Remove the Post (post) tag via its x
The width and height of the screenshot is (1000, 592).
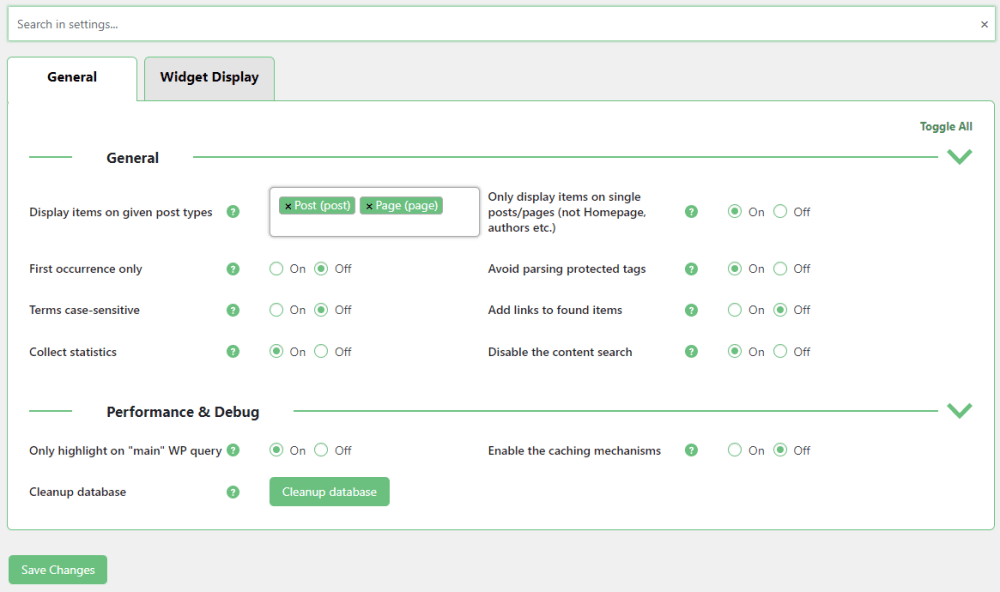288,206
